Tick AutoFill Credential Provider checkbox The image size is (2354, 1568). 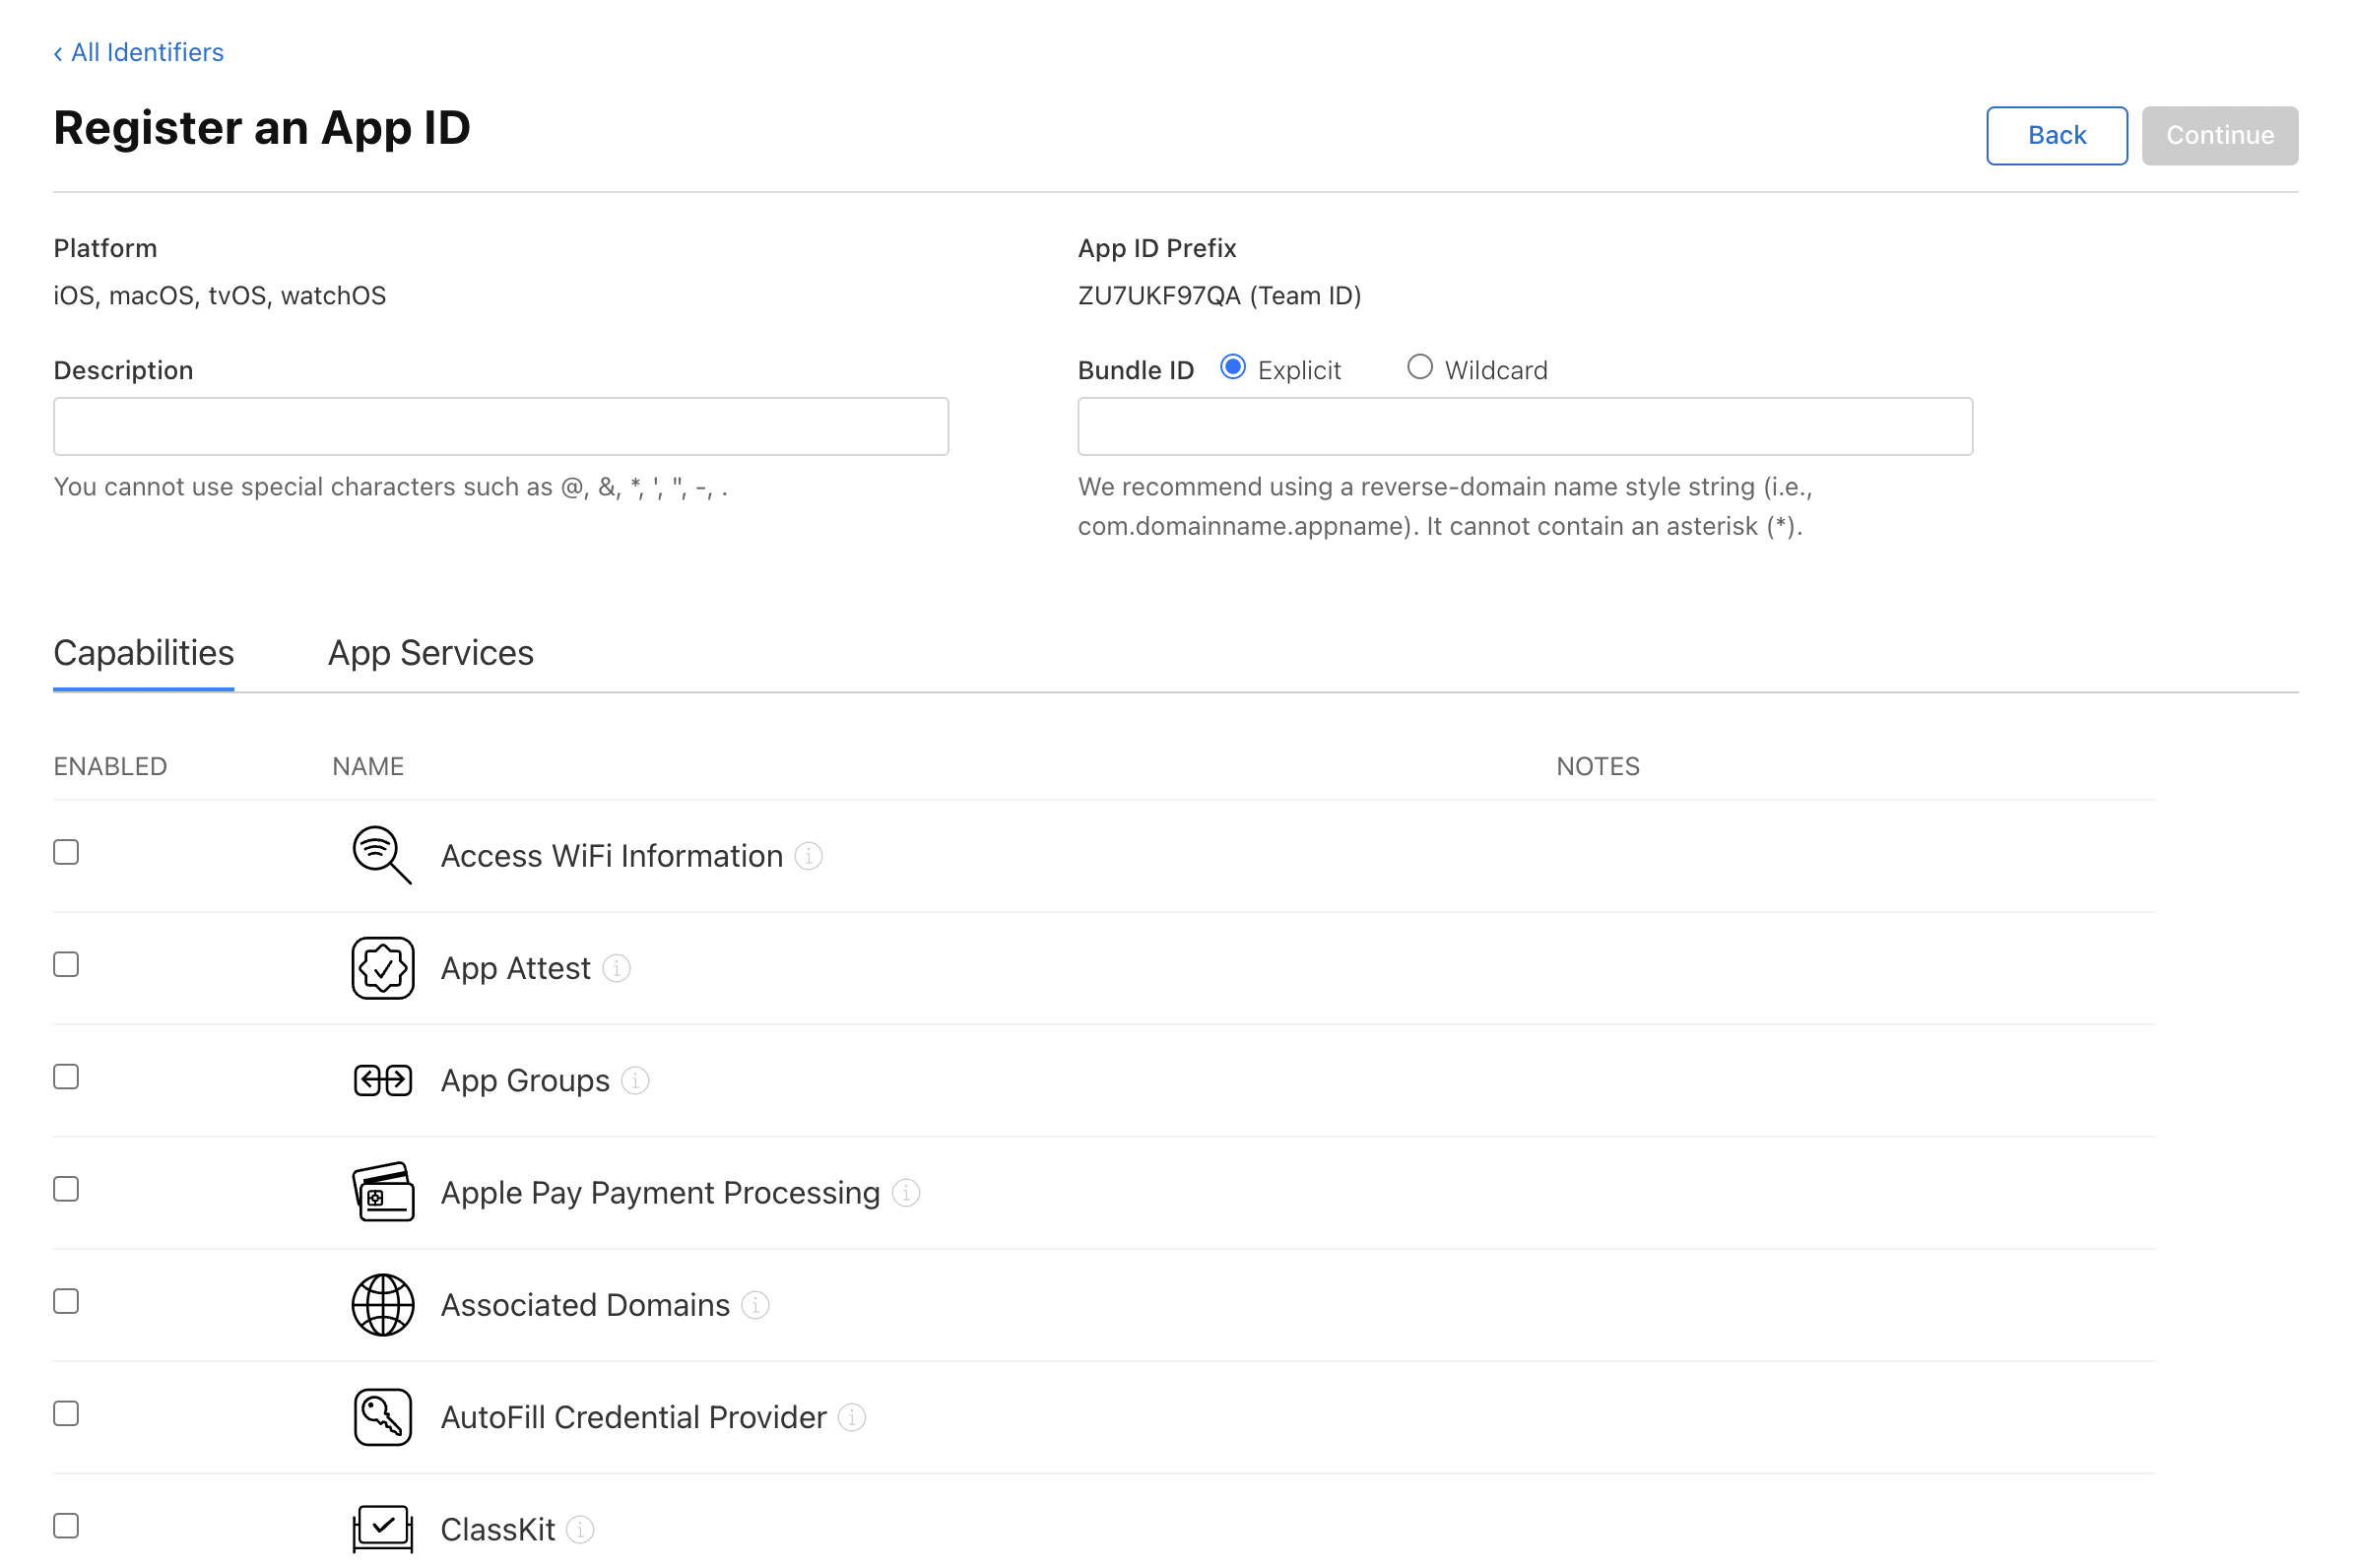click(x=66, y=1413)
